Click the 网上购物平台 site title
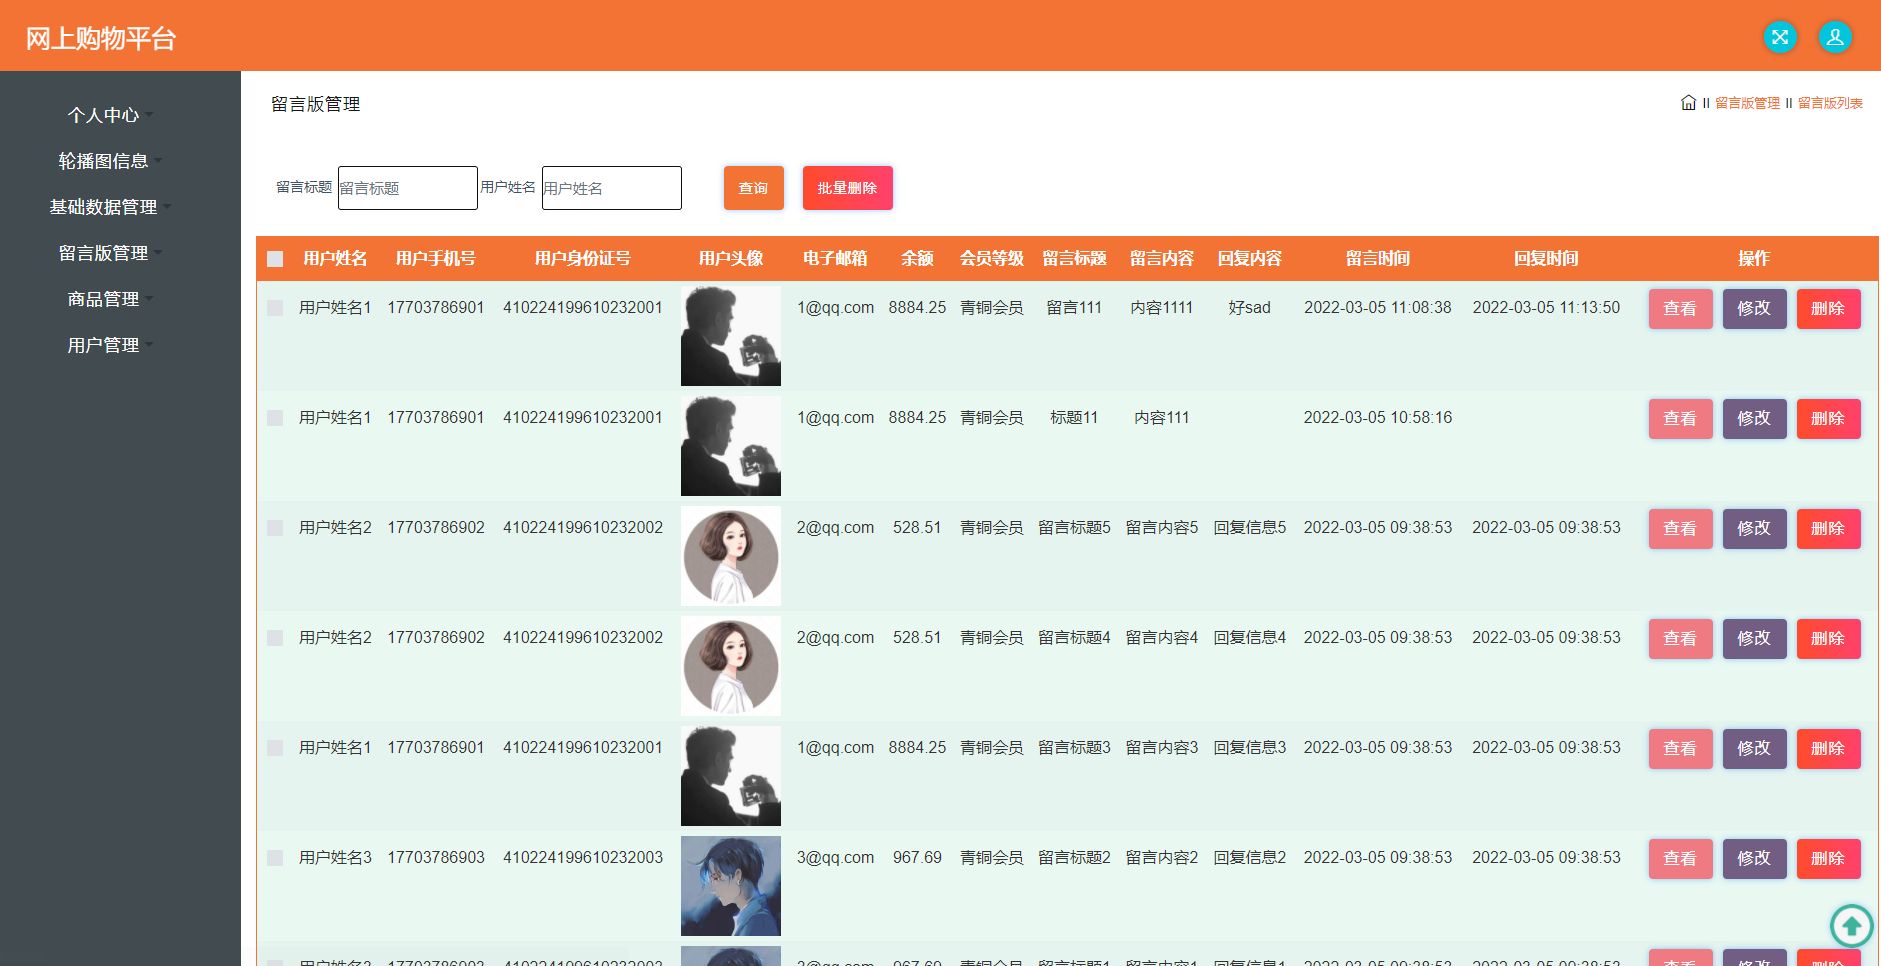This screenshot has height=966, width=1881. [x=101, y=38]
